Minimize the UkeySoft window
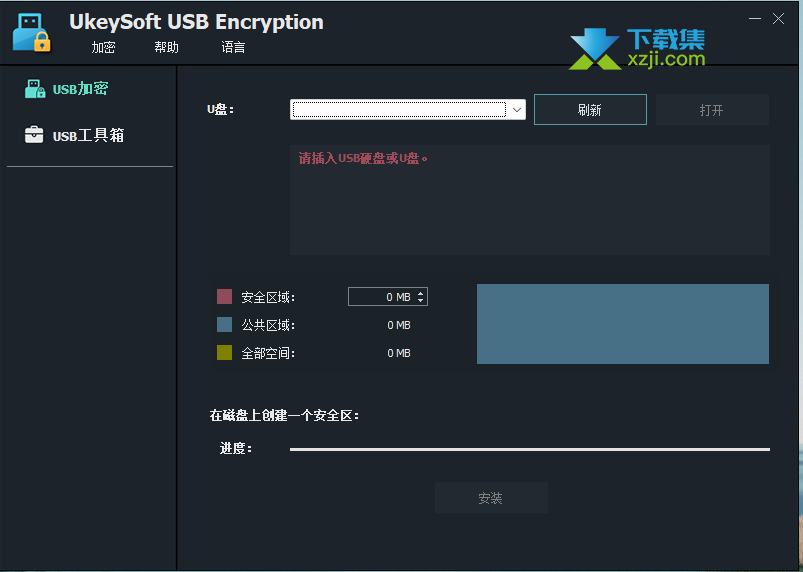Image resolution: width=803 pixels, height=572 pixels. tap(755, 19)
